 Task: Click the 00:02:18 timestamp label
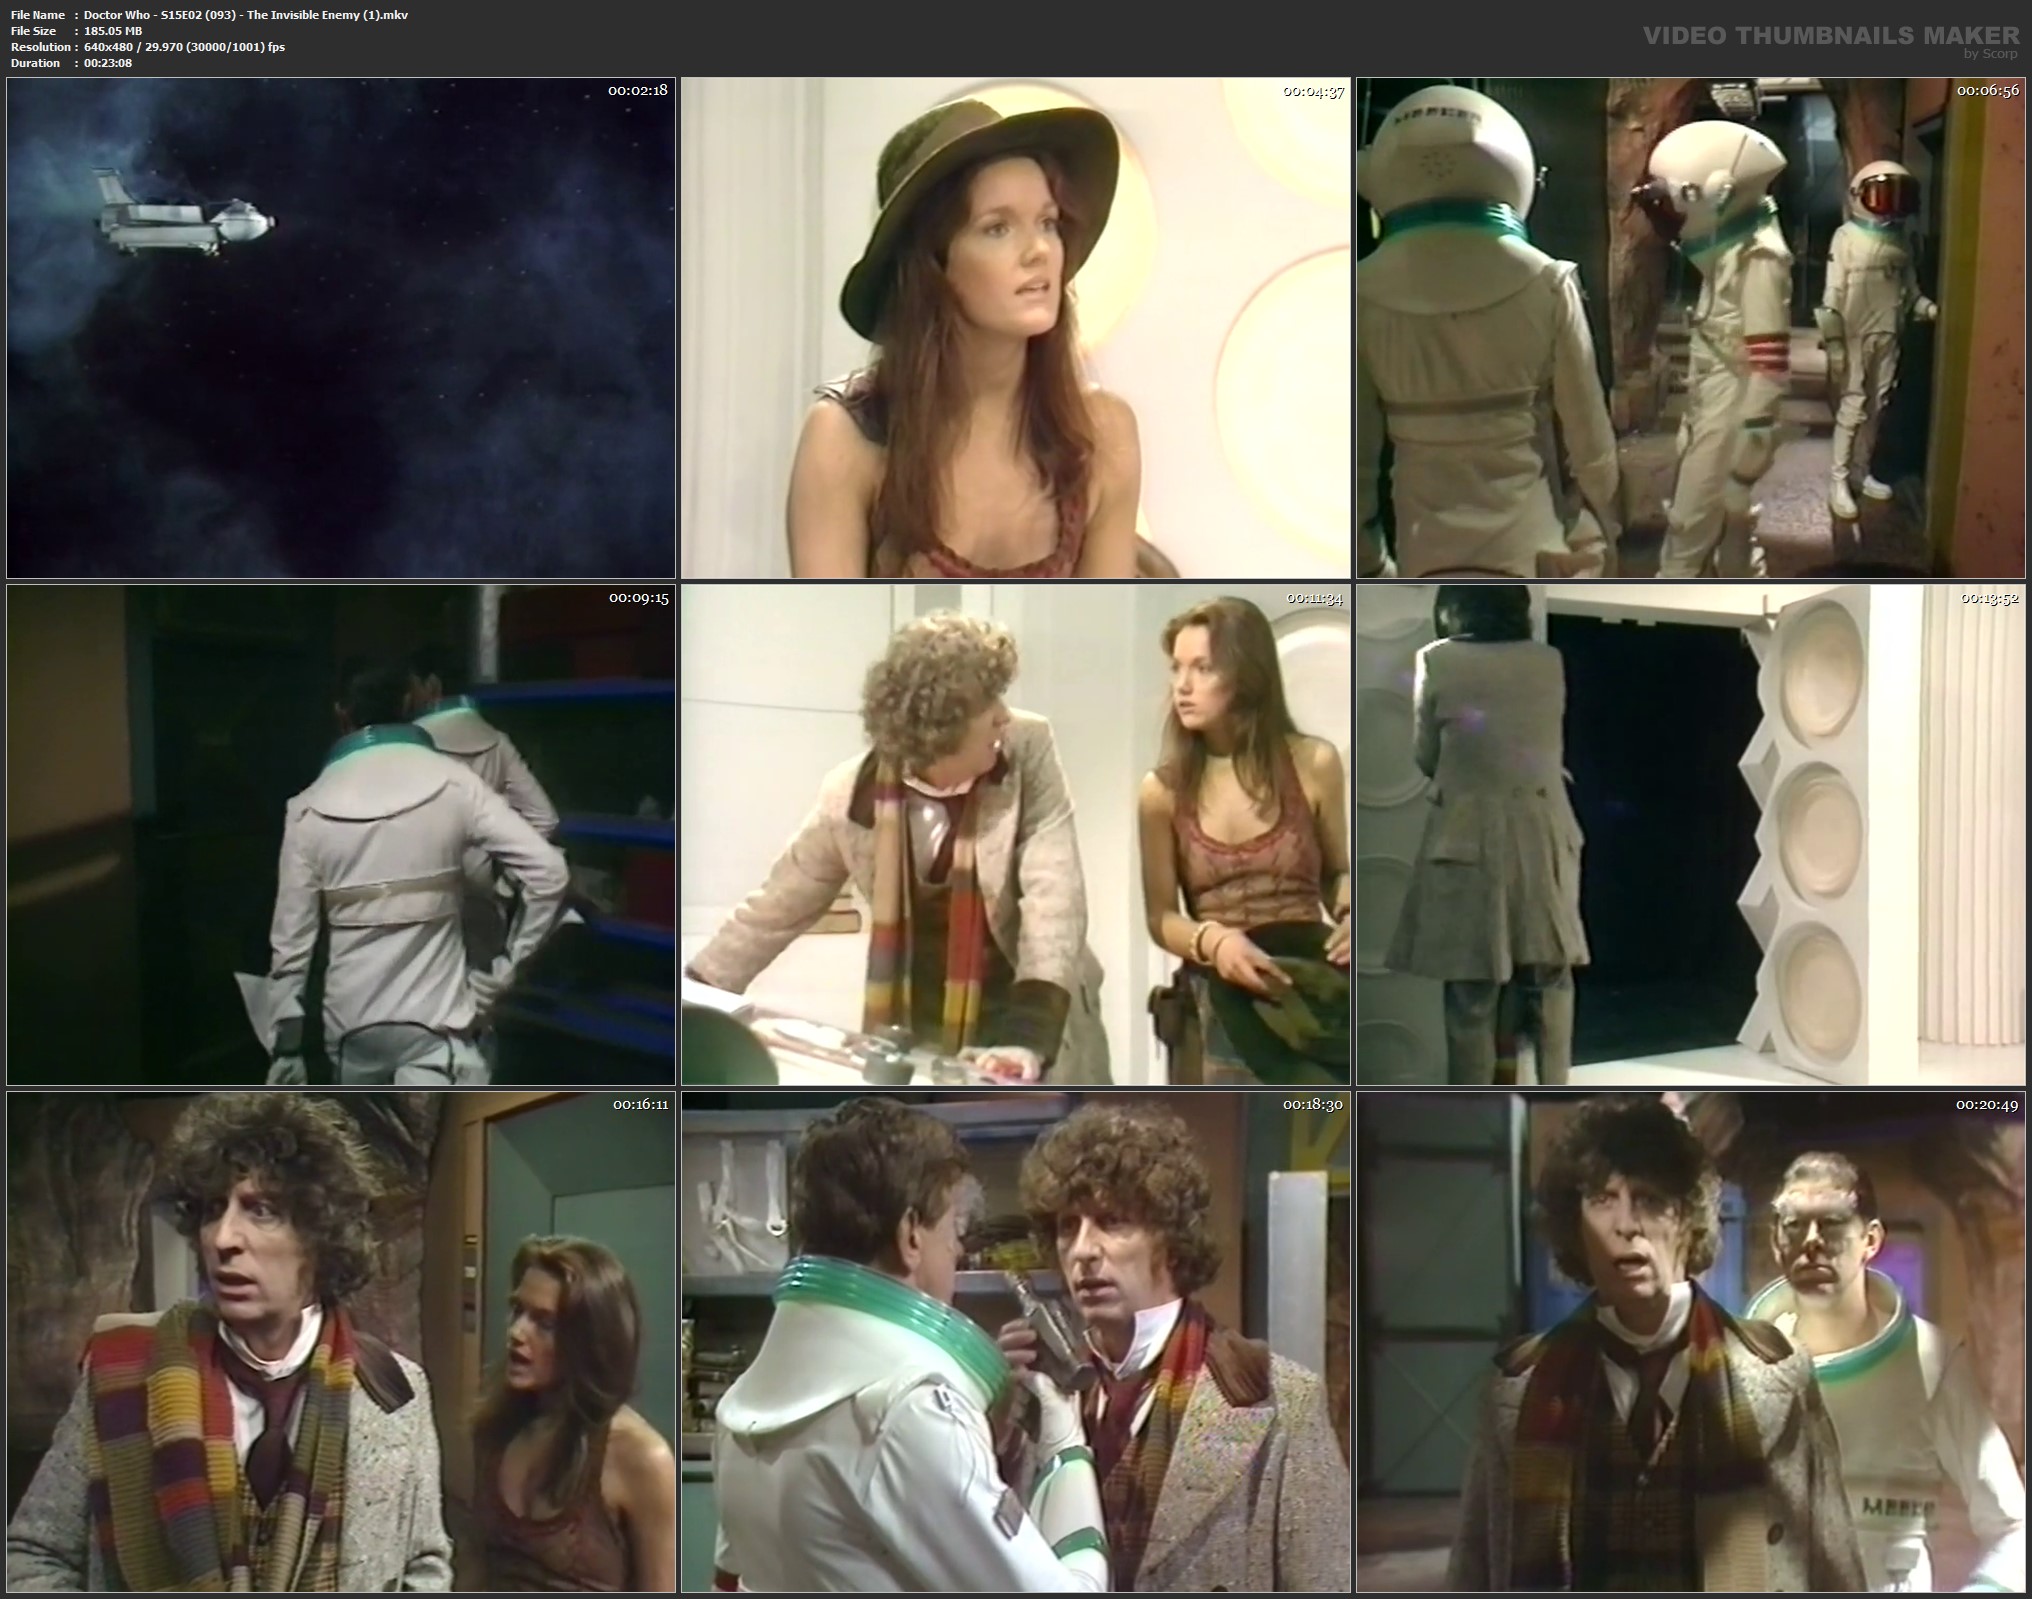click(637, 90)
